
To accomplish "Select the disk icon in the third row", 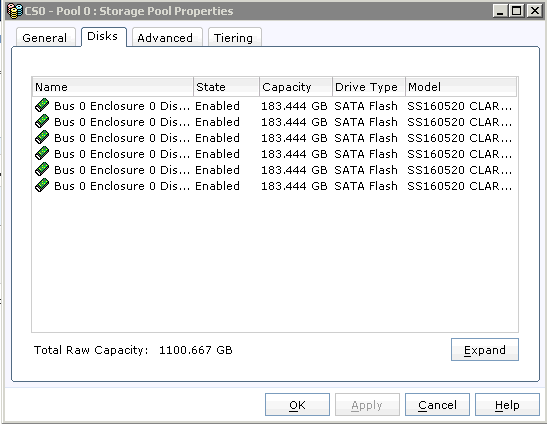I will click(42, 137).
